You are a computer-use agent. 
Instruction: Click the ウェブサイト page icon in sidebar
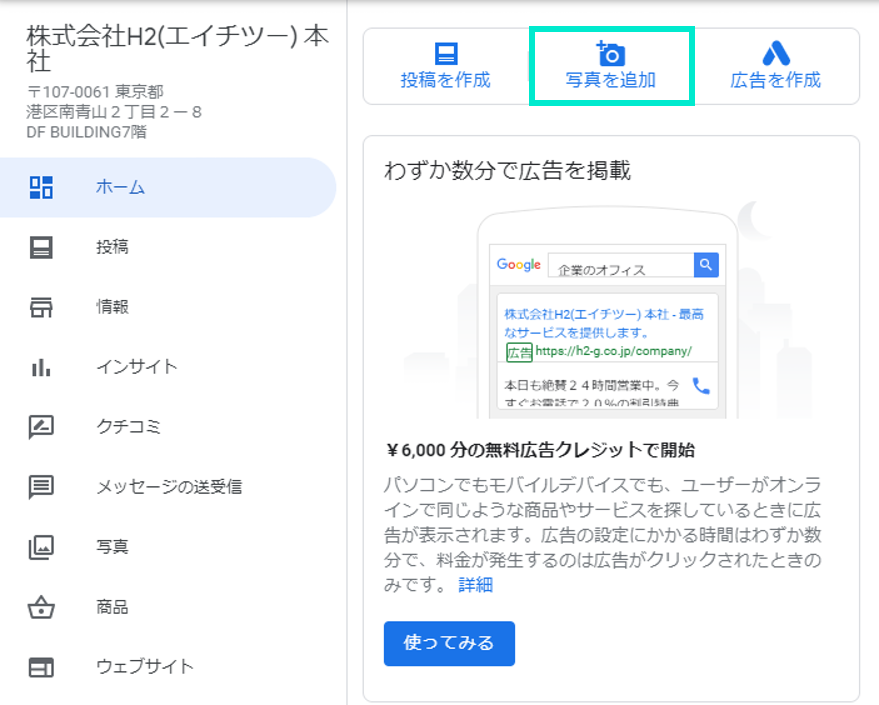point(41,667)
